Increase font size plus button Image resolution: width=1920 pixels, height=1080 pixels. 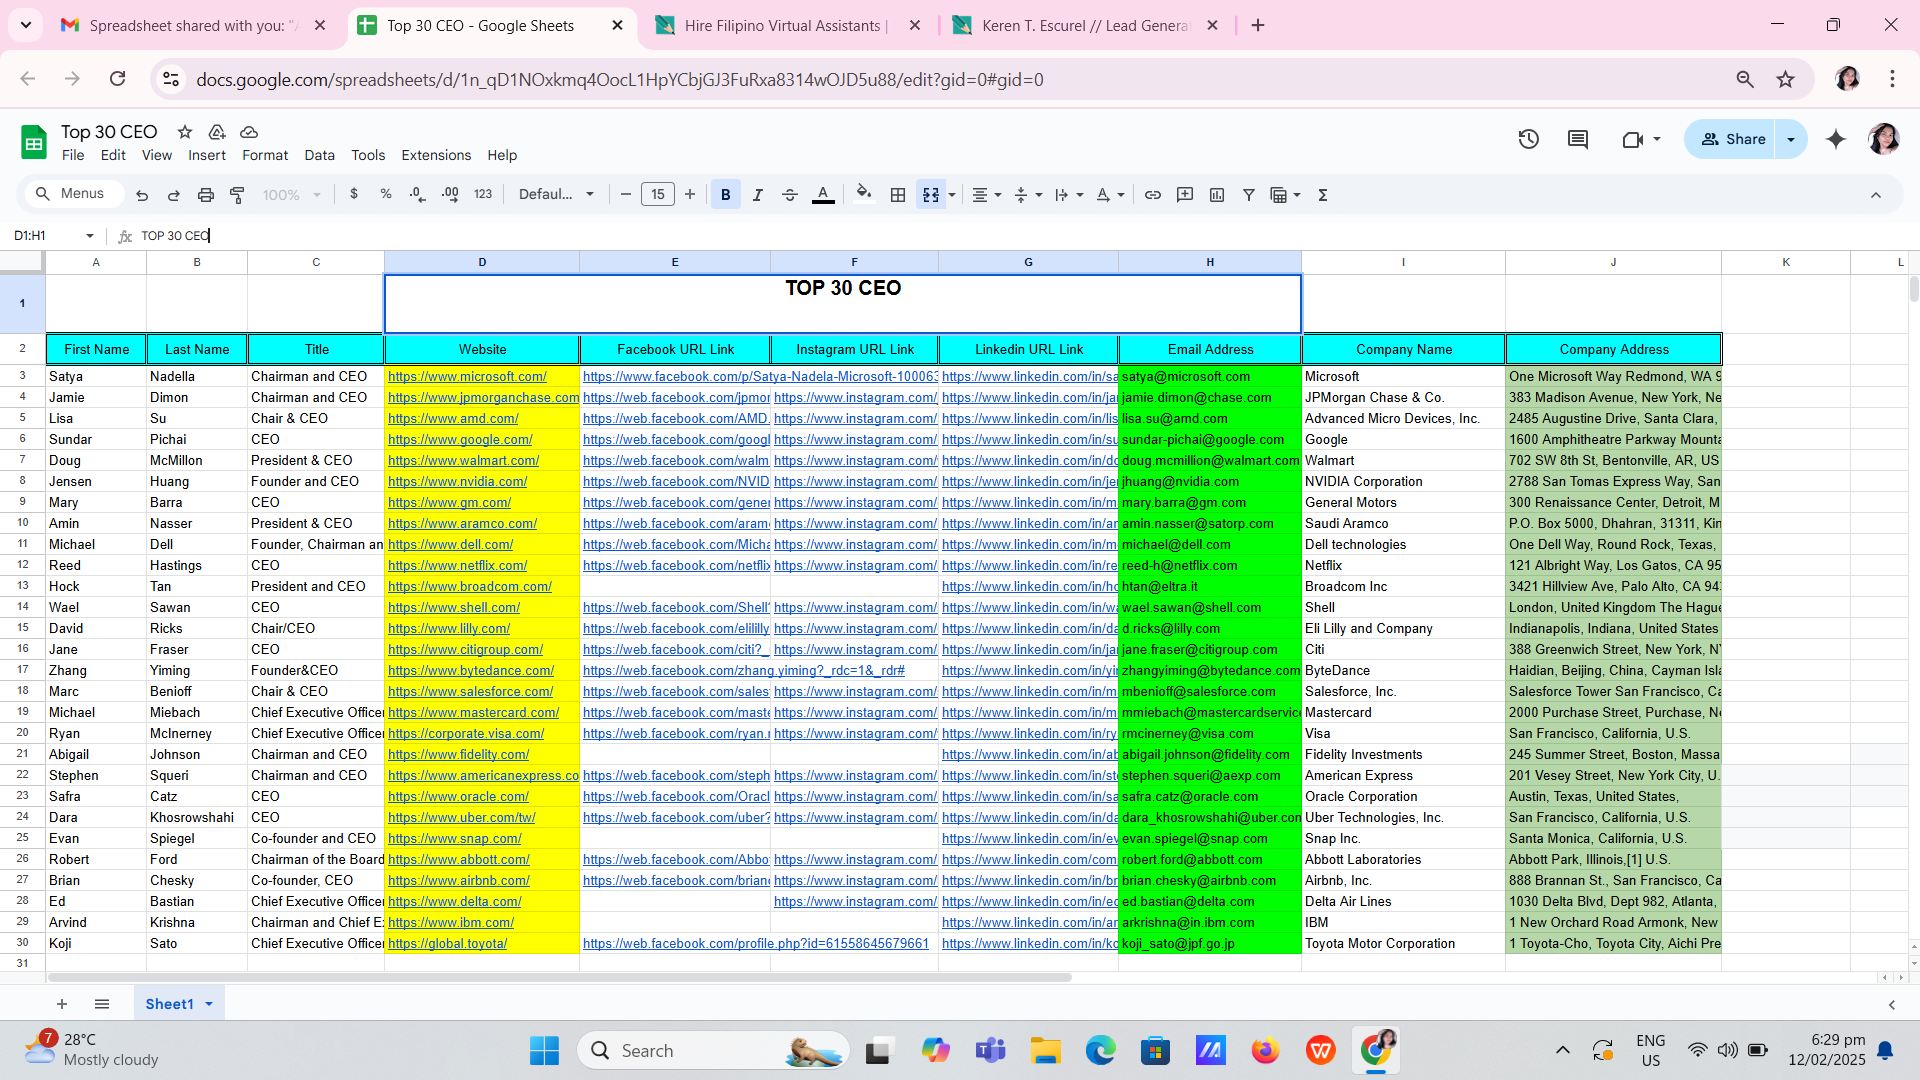pos(690,195)
